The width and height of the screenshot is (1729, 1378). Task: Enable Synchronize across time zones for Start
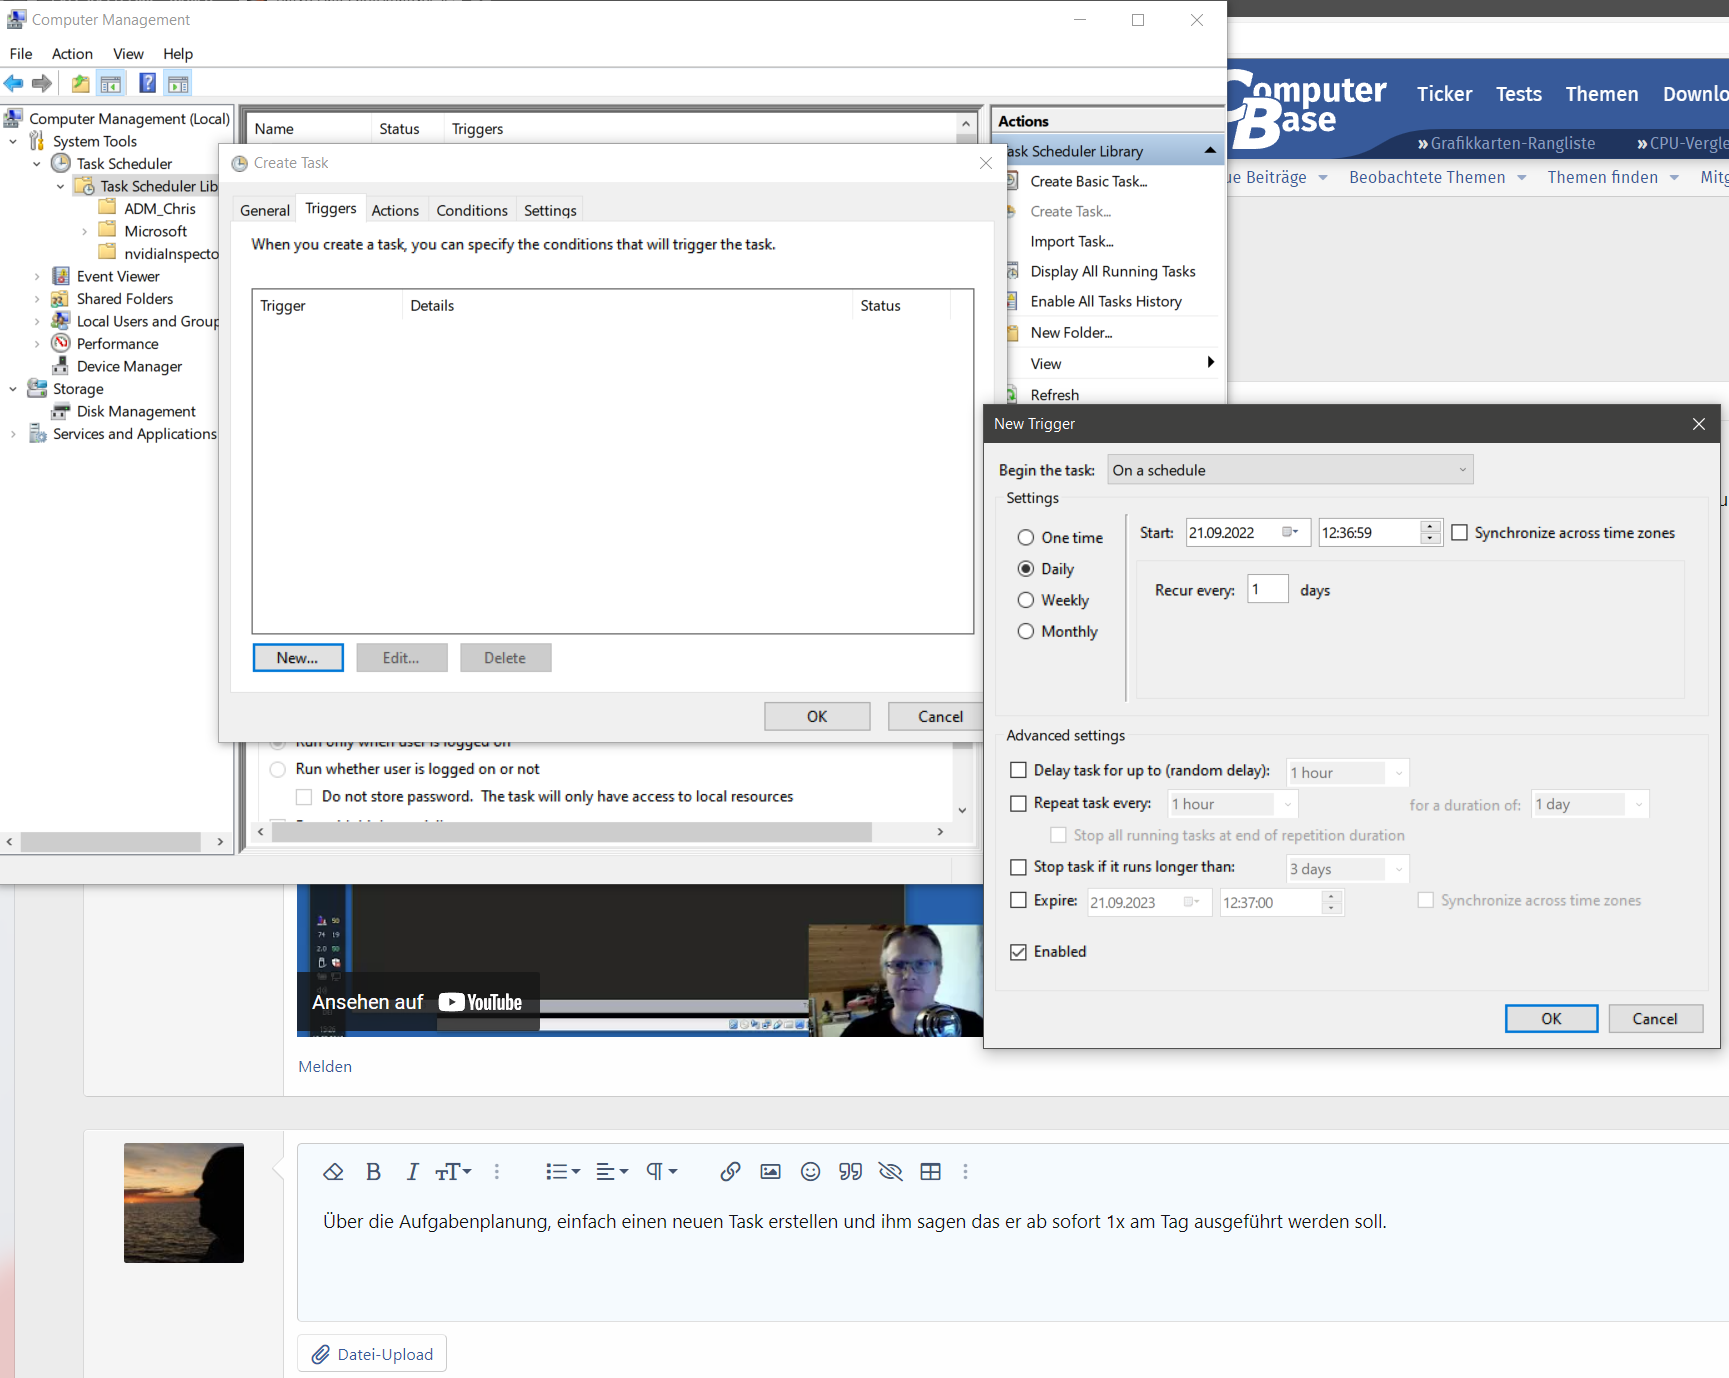tap(1459, 532)
